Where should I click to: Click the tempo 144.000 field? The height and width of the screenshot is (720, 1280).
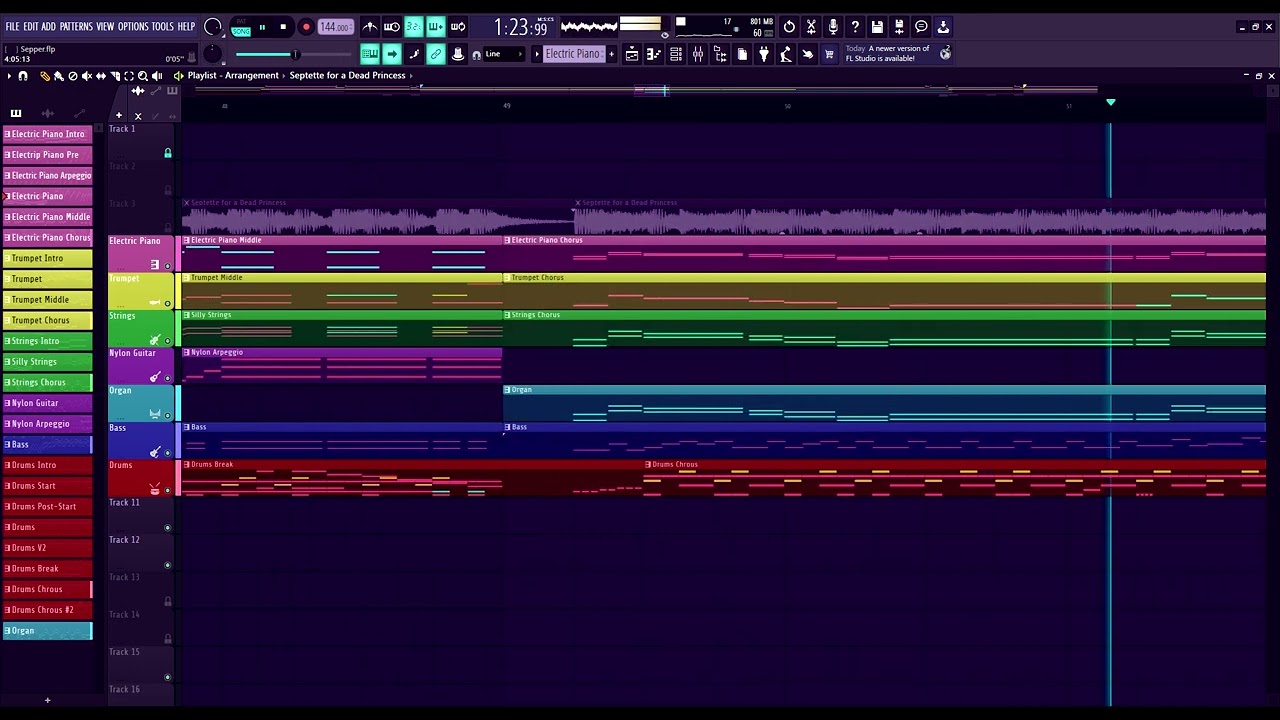point(335,28)
